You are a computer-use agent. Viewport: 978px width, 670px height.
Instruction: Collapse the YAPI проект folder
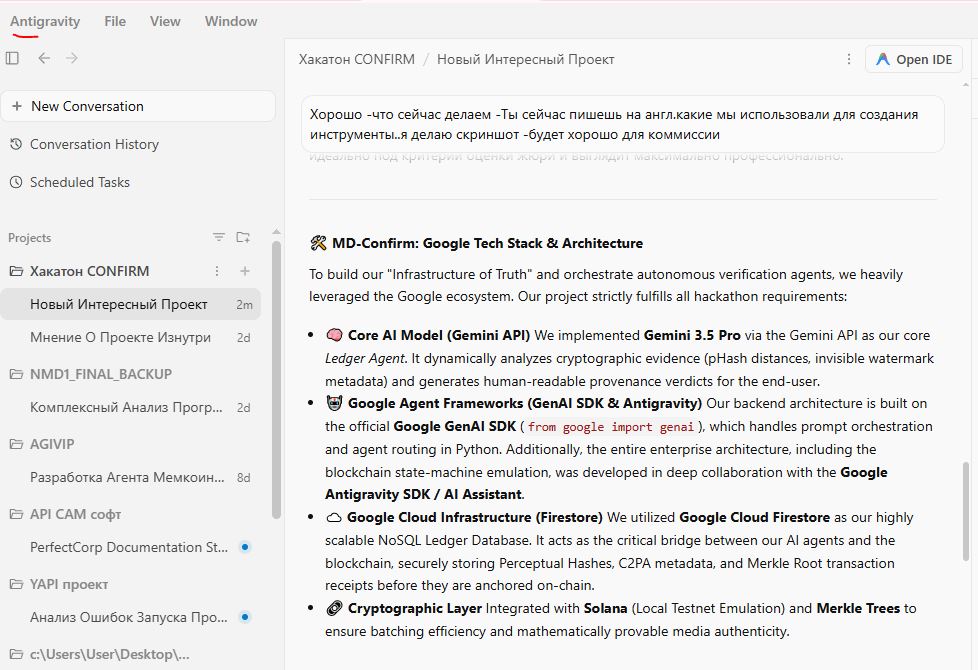click(x=16, y=585)
